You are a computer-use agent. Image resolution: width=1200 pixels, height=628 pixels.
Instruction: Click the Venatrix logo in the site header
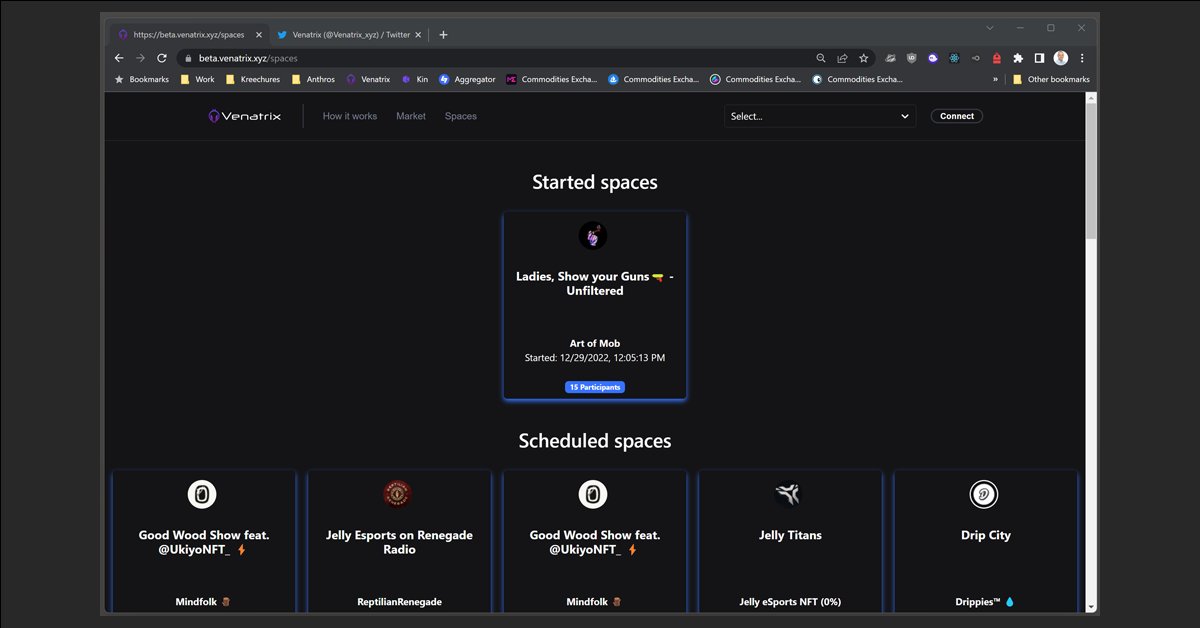245,116
